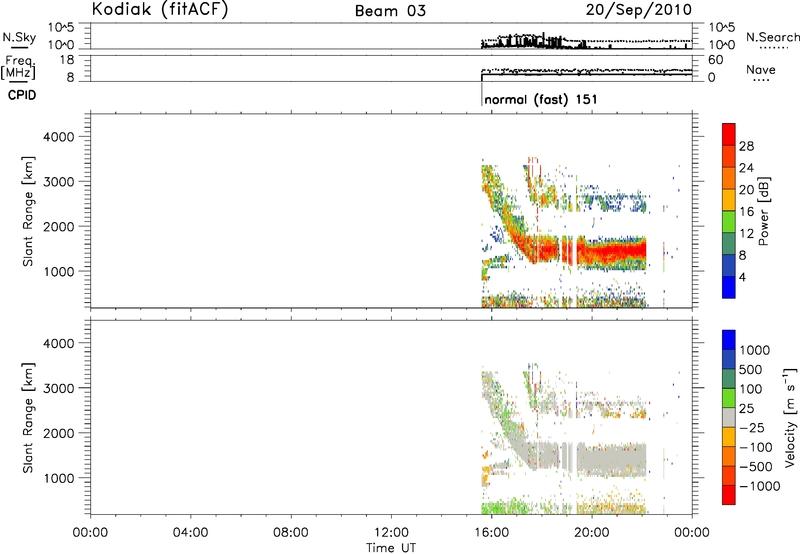Screen dimensions: 800x554
Task: Click the "Nave" legend label
Action: click(760, 69)
